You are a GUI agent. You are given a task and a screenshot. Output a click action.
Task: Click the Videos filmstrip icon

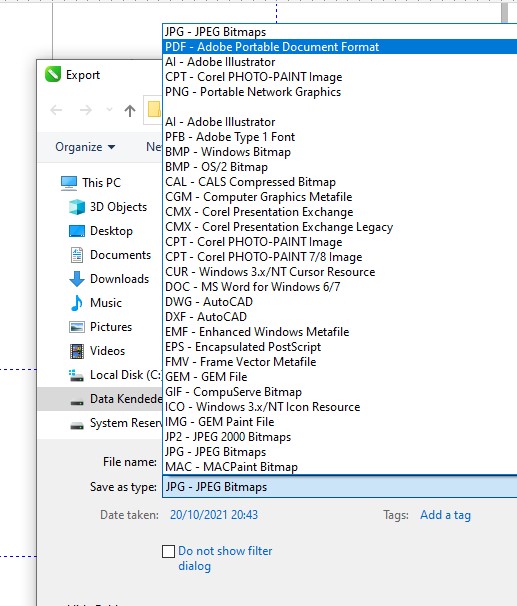click(77, 351)
